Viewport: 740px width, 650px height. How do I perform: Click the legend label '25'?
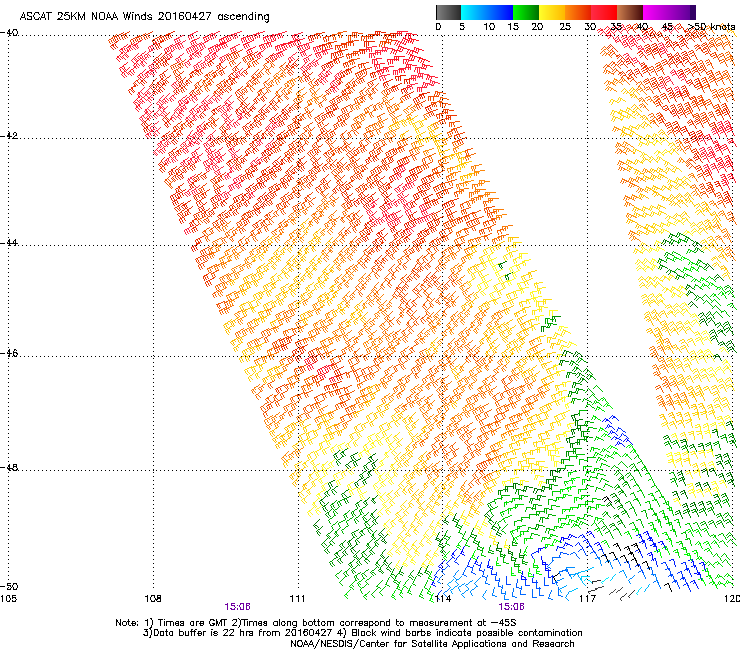tap(565, 27)
